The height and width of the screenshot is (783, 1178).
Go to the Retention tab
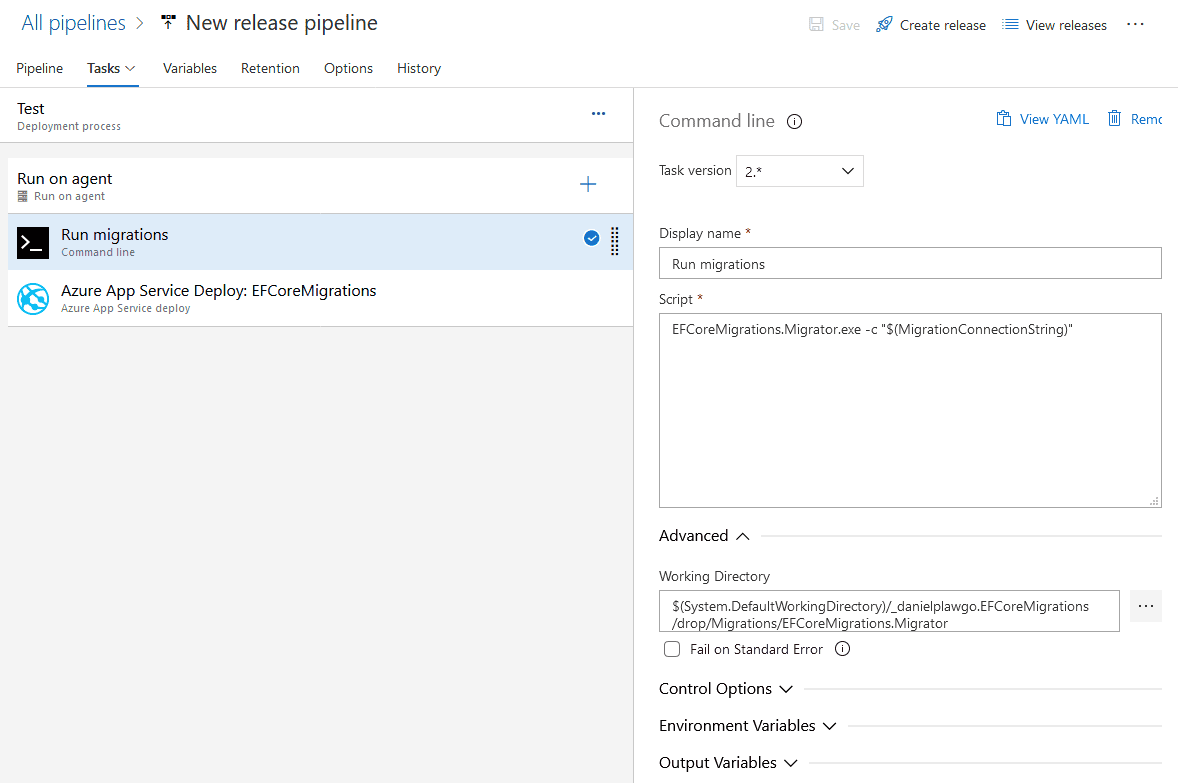270,68
